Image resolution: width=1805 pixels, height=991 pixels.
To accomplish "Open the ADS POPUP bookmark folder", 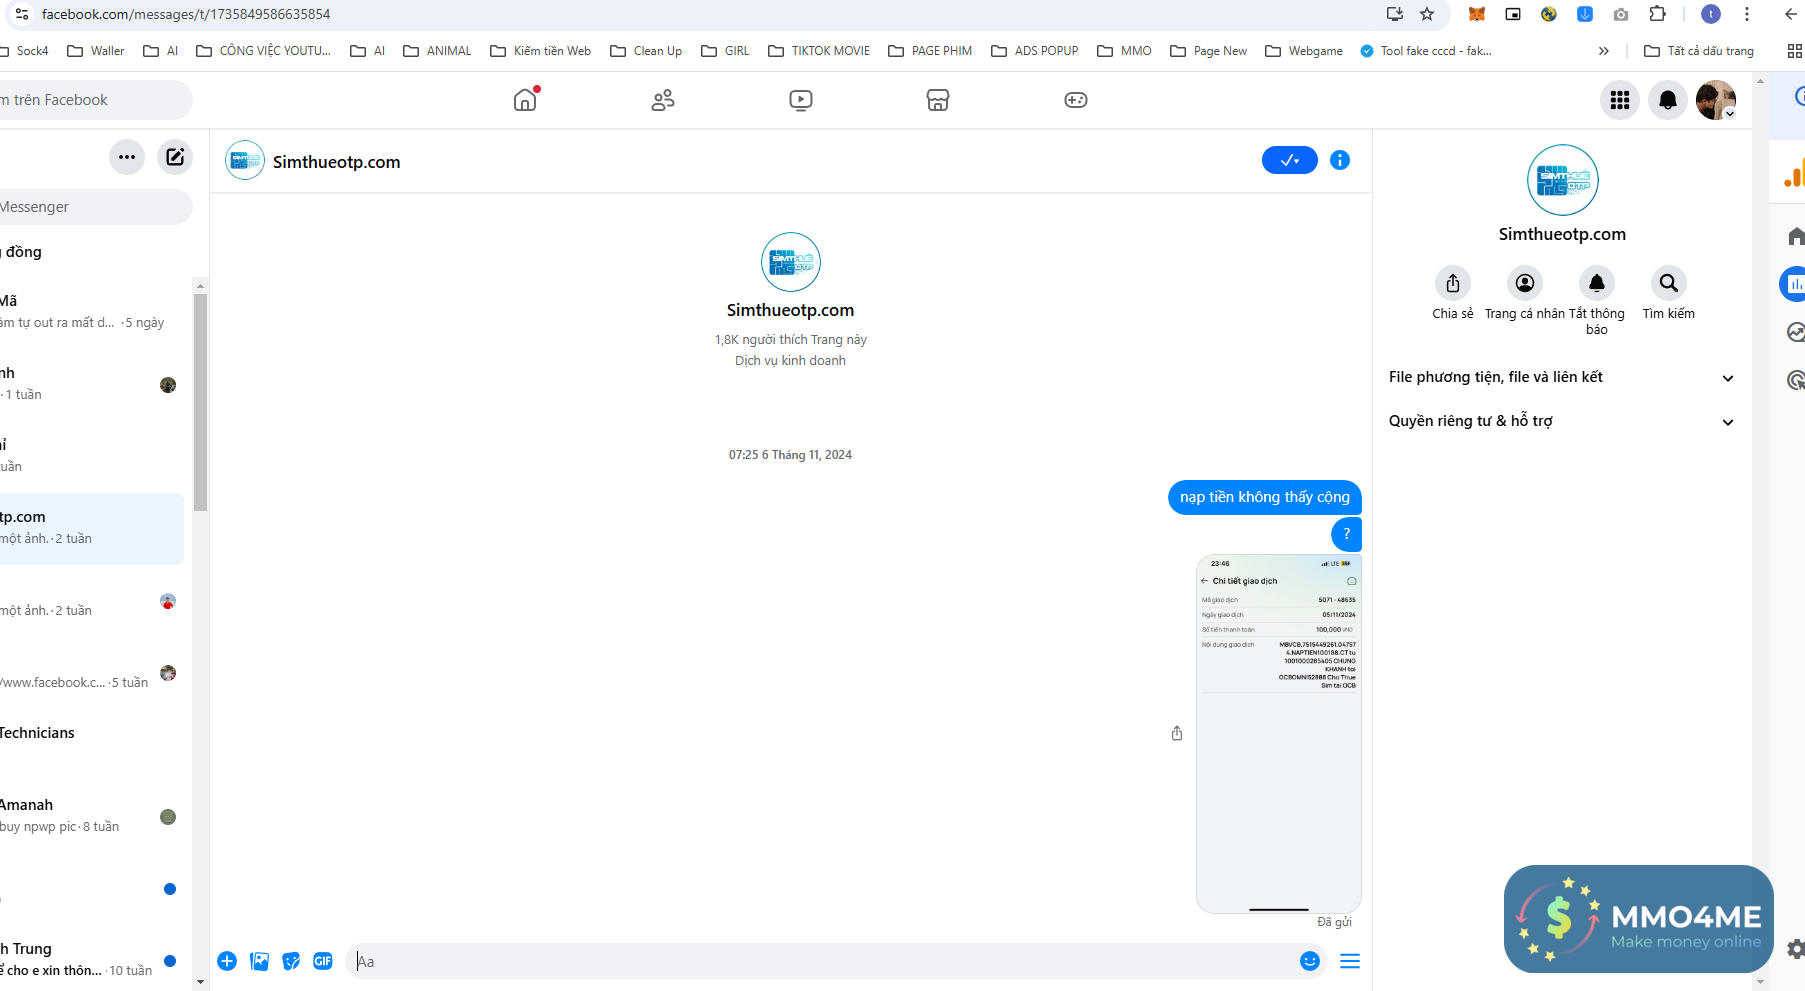I will (x=1035, y=51).
